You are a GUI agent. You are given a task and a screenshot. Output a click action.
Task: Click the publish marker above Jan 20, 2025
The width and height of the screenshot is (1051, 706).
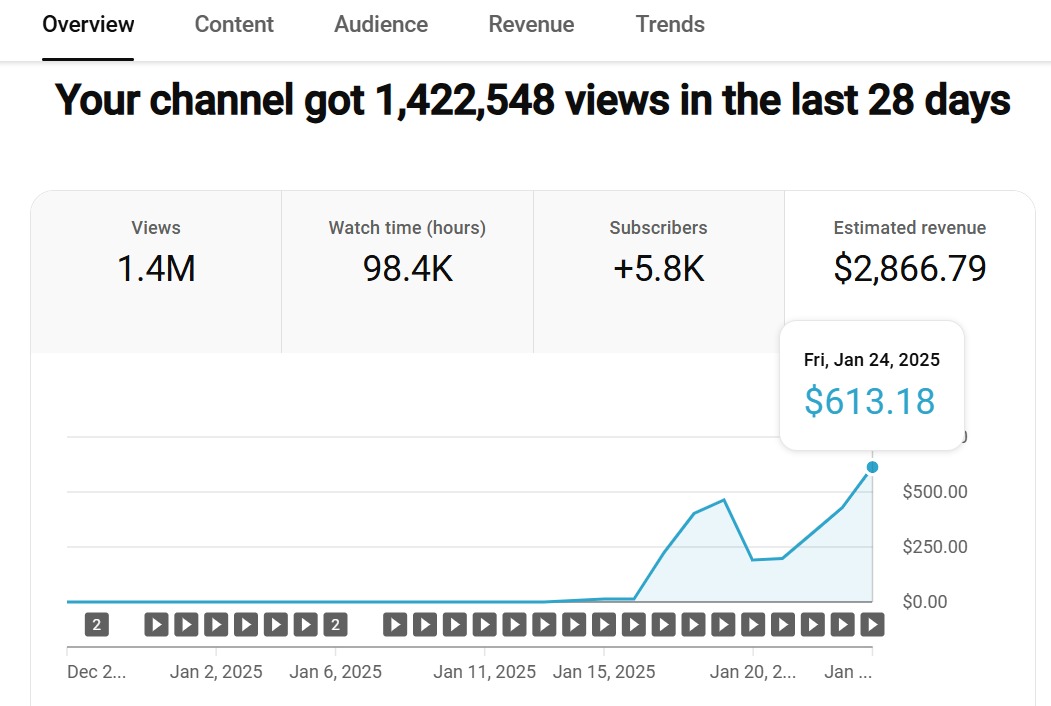click(x=753, y=623)
